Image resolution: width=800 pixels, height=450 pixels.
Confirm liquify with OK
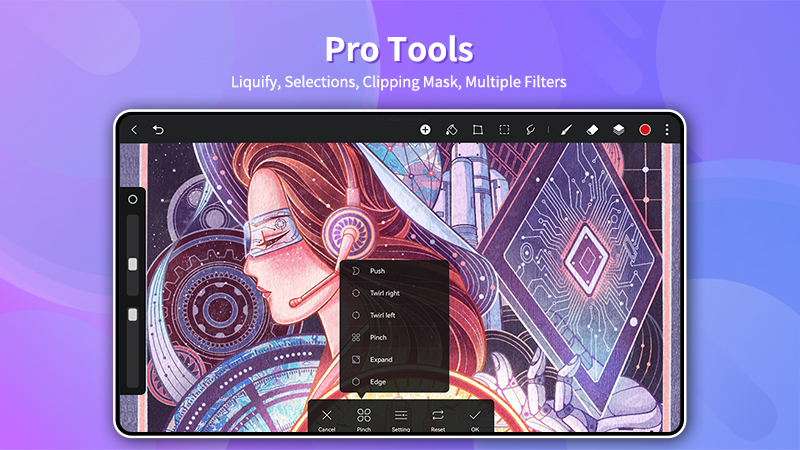tap(475, 419)
